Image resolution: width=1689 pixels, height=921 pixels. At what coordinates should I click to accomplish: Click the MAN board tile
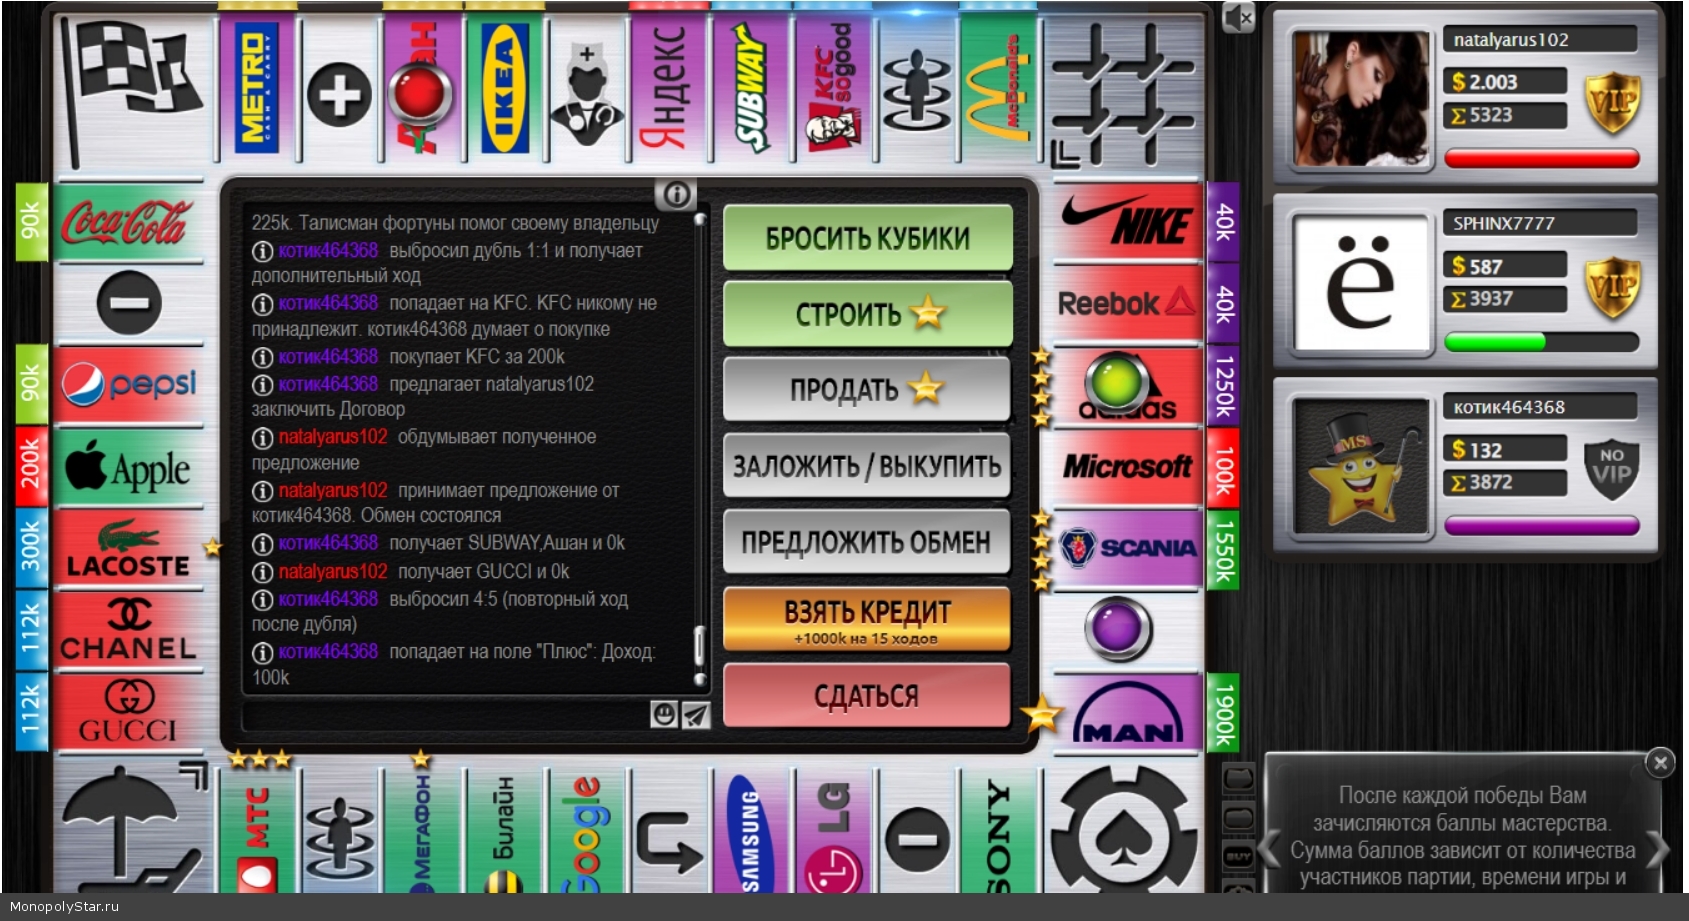[x=1128, y=712]
